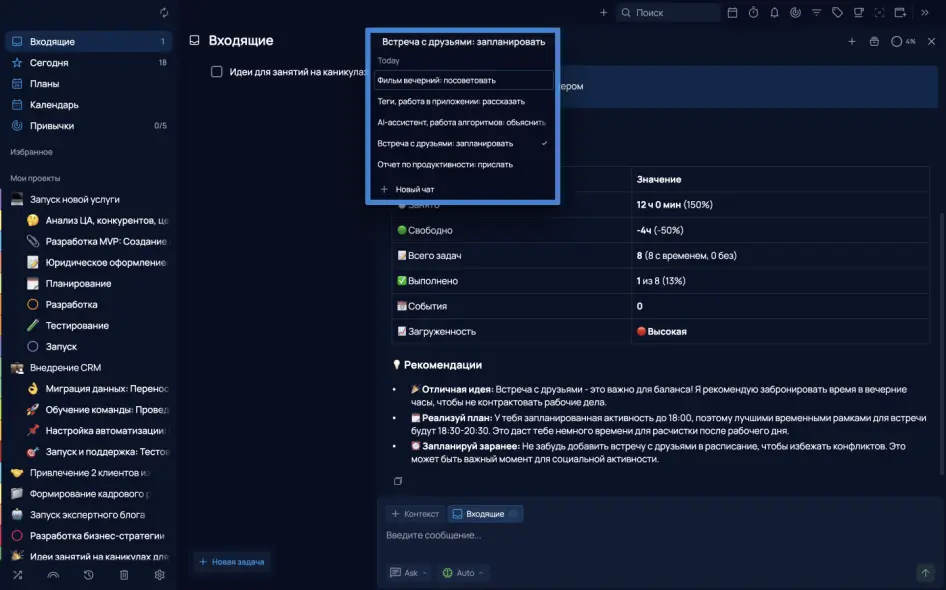Open the Ask mode dropdown
Screen dimensions: 946x590
click(x=410, y=573)
